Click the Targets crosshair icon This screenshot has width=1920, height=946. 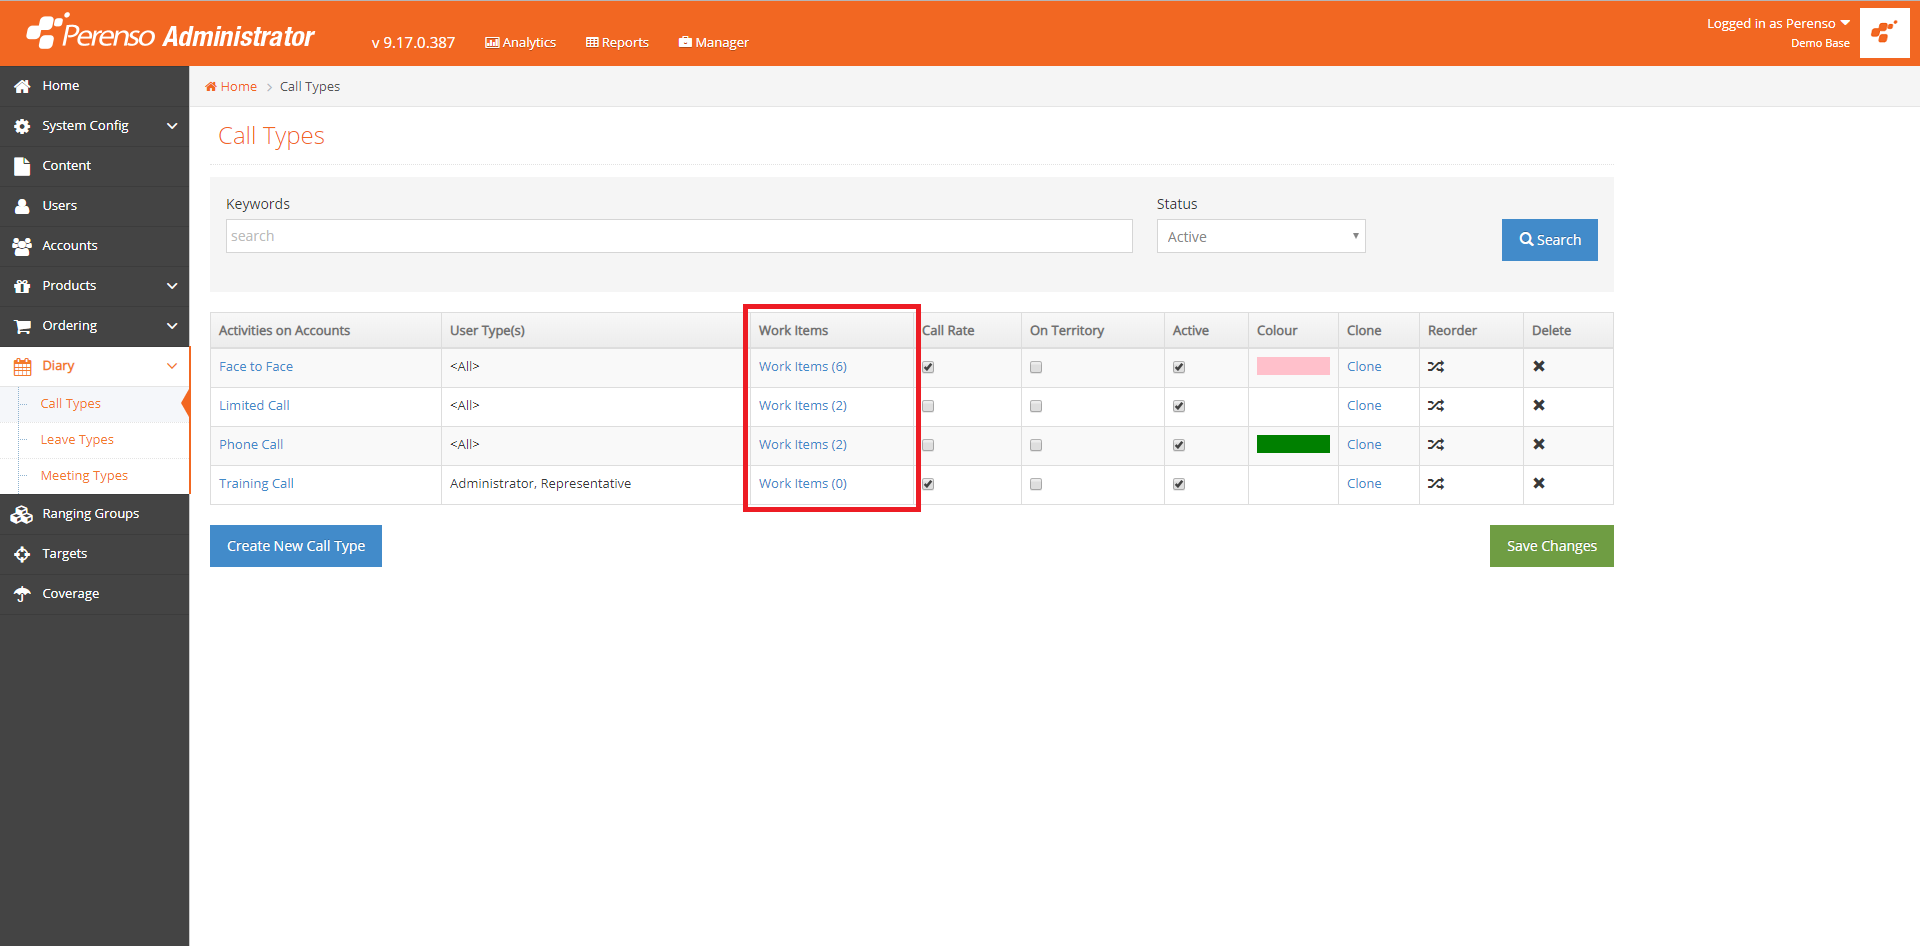coord(22,555)
